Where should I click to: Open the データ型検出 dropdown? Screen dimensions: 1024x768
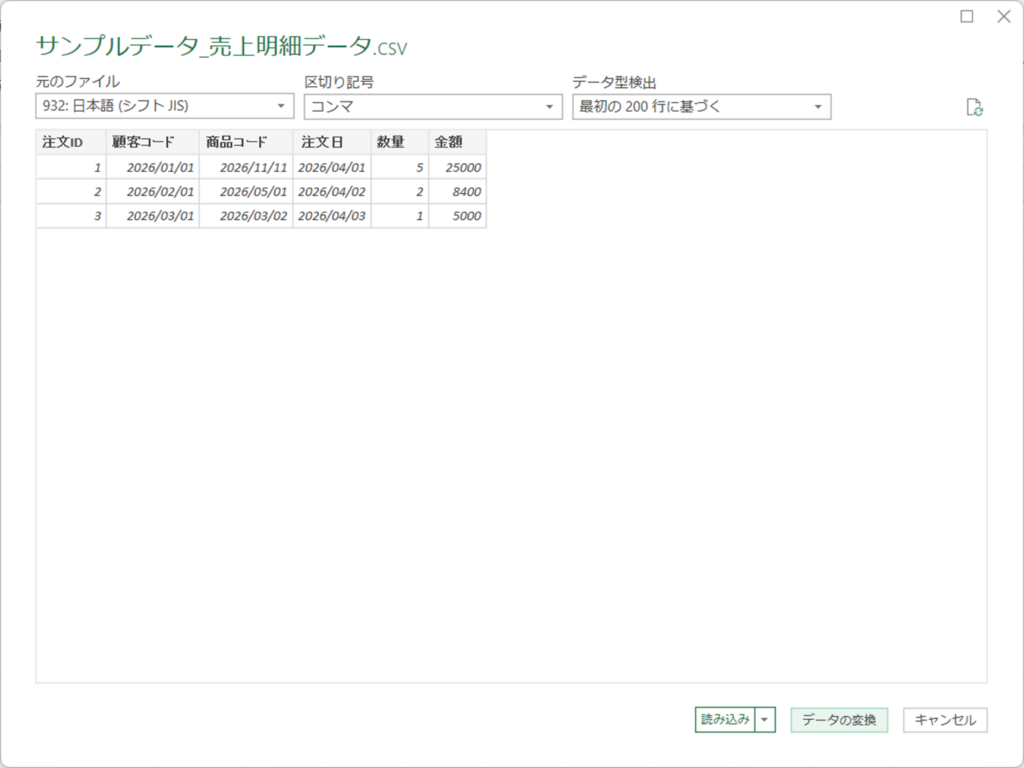tap(701, 106)
